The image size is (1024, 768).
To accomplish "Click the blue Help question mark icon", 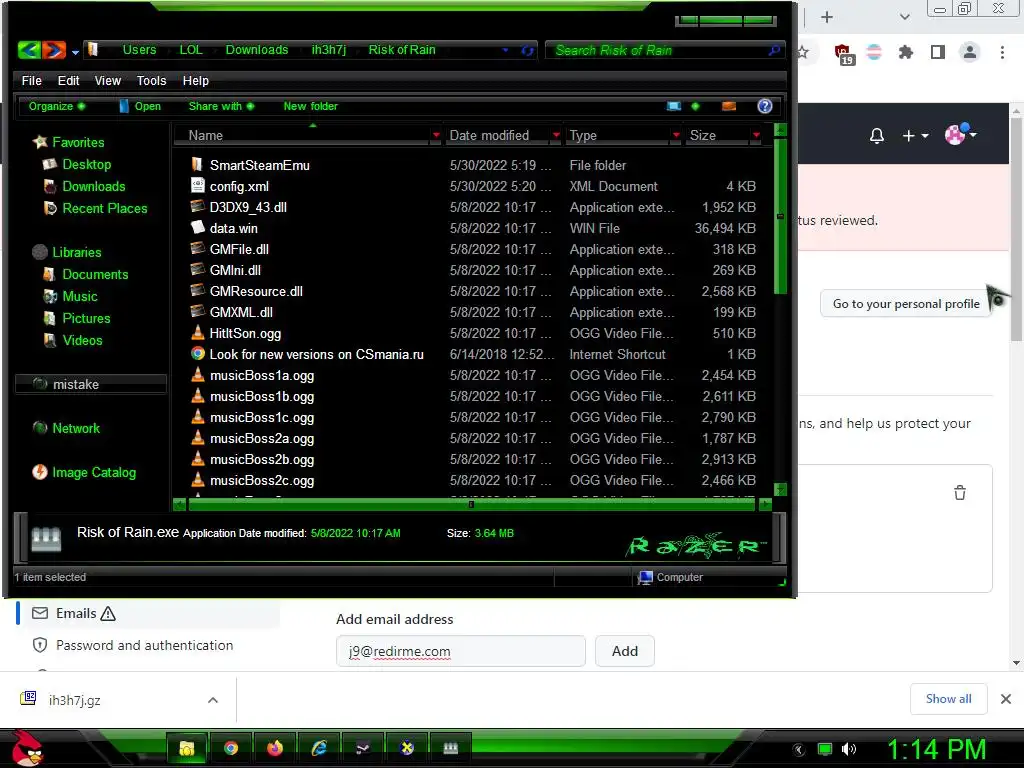I will coord(765,106).
